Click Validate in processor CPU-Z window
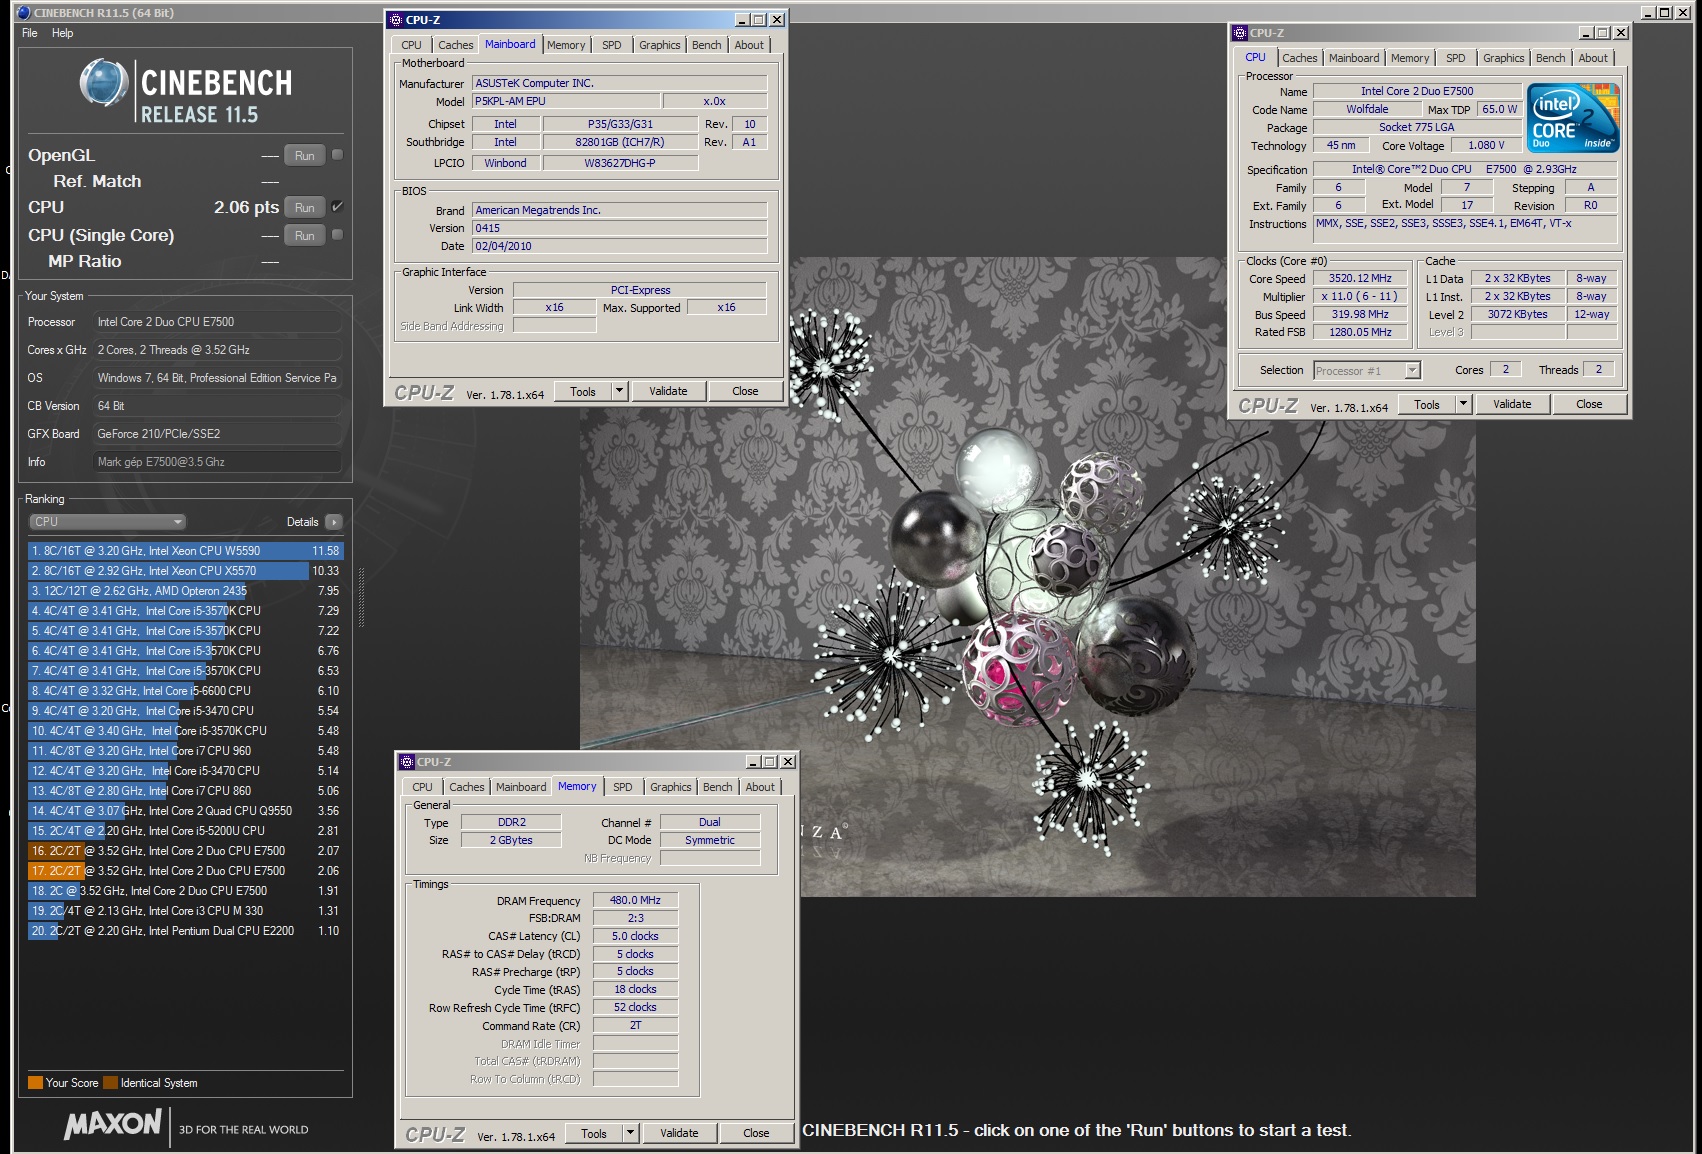Image resolution: width=1702 pixels, height=1154 pixels. coord(1512,404)
